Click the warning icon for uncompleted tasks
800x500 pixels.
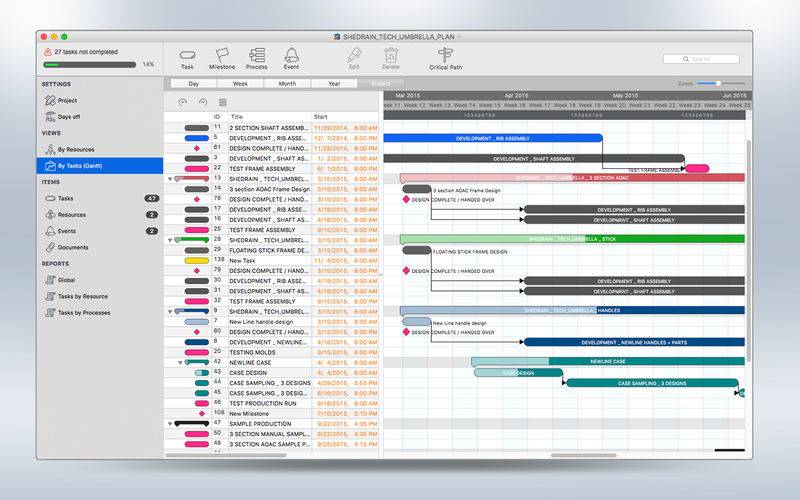coord(47,52)
